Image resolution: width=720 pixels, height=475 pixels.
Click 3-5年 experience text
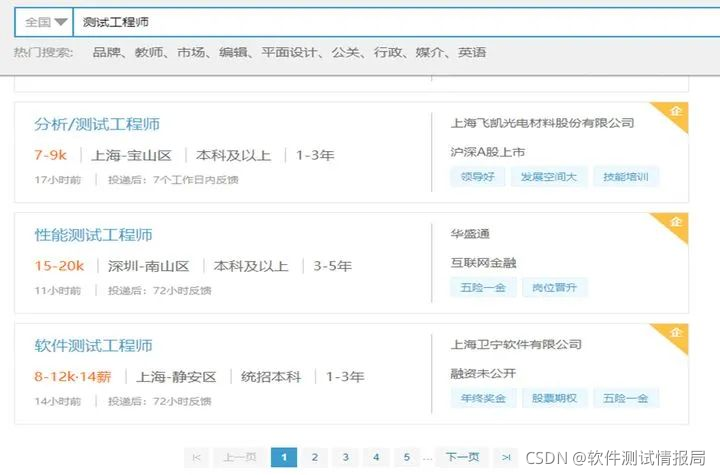332,266
